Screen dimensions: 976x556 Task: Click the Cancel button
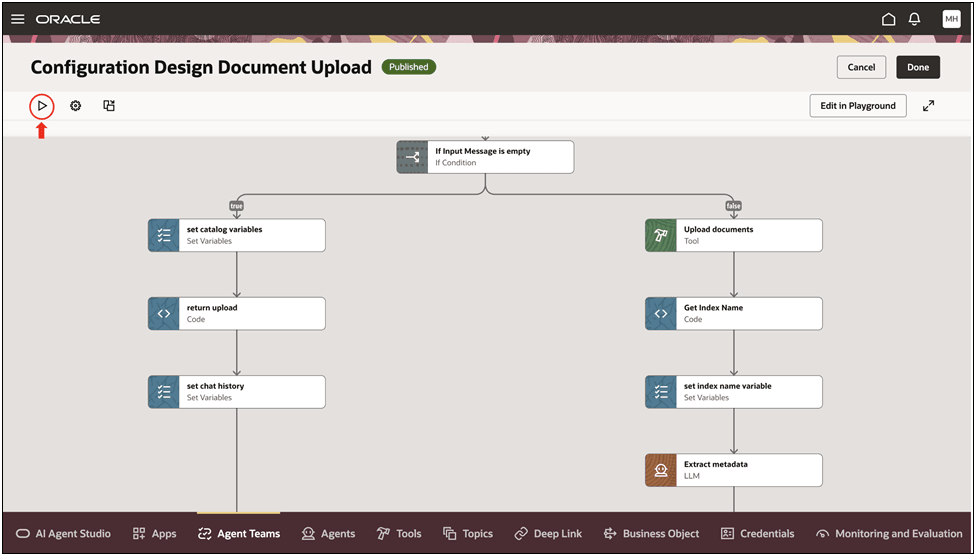pyautogui.click(x=861, y=67)
